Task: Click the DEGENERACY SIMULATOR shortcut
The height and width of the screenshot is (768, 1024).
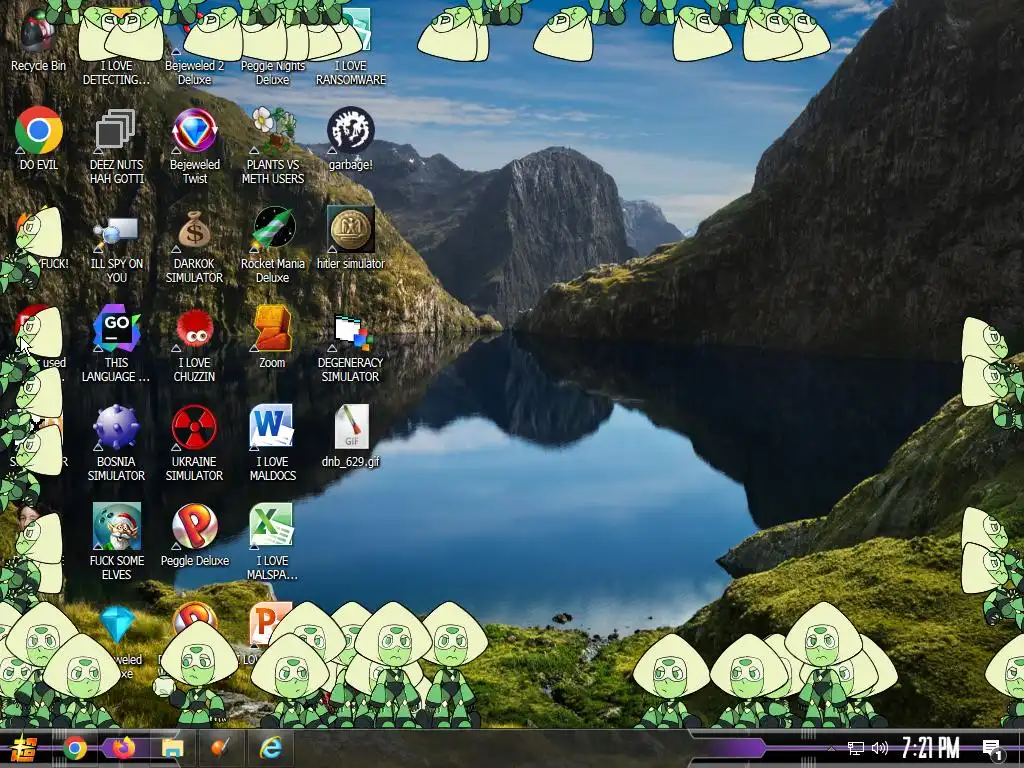Action: point(351,347)
